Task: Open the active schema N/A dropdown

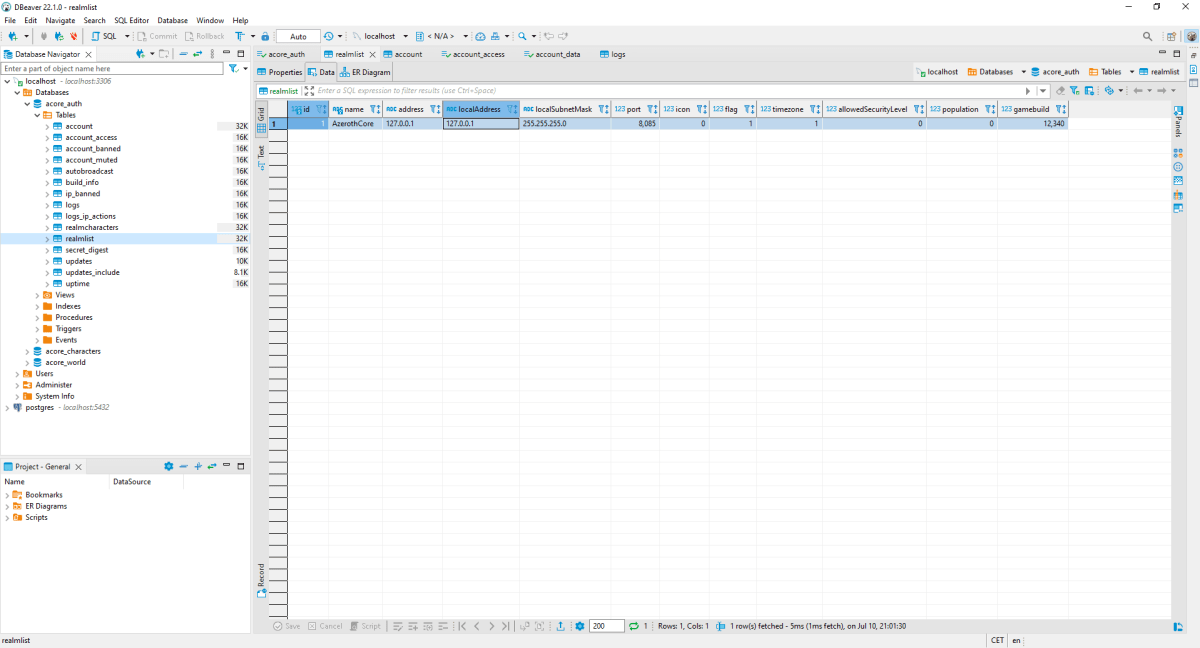Action: pos(440,36)
